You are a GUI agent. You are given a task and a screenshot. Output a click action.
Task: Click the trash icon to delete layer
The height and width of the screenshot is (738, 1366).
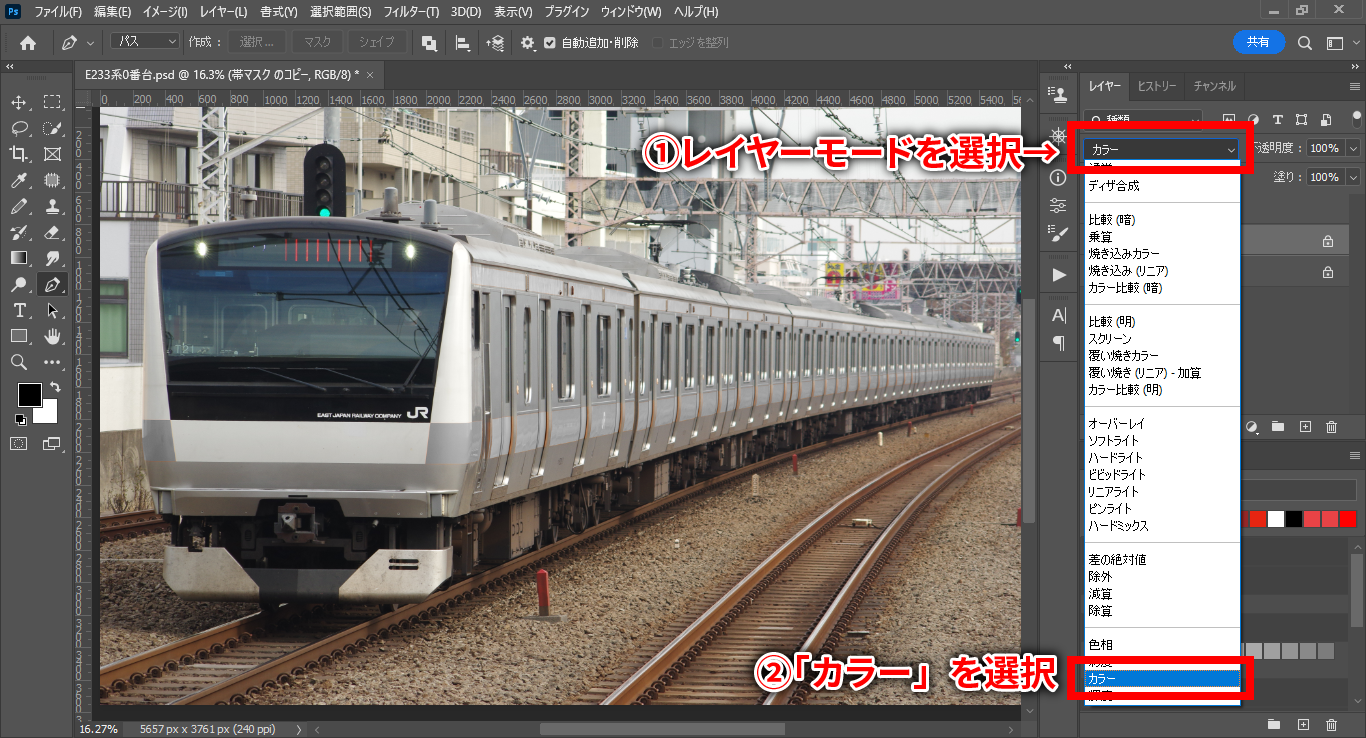1331,427
